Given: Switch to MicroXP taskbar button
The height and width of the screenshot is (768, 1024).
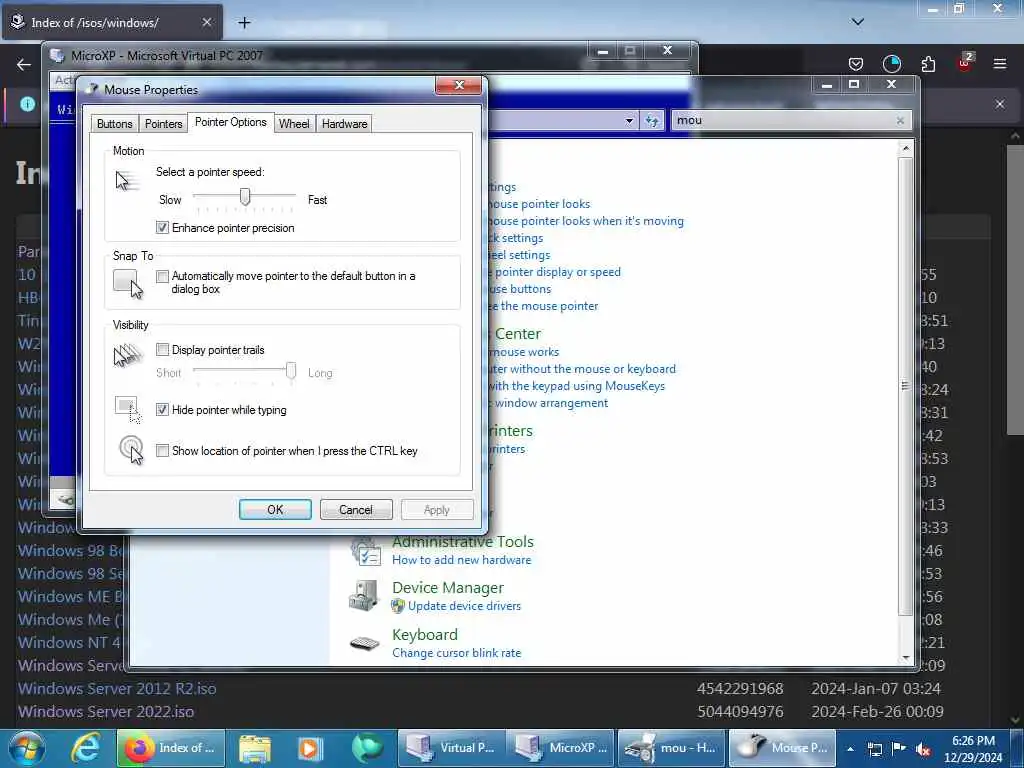Looking at the screenshot, I should [560, 748].
